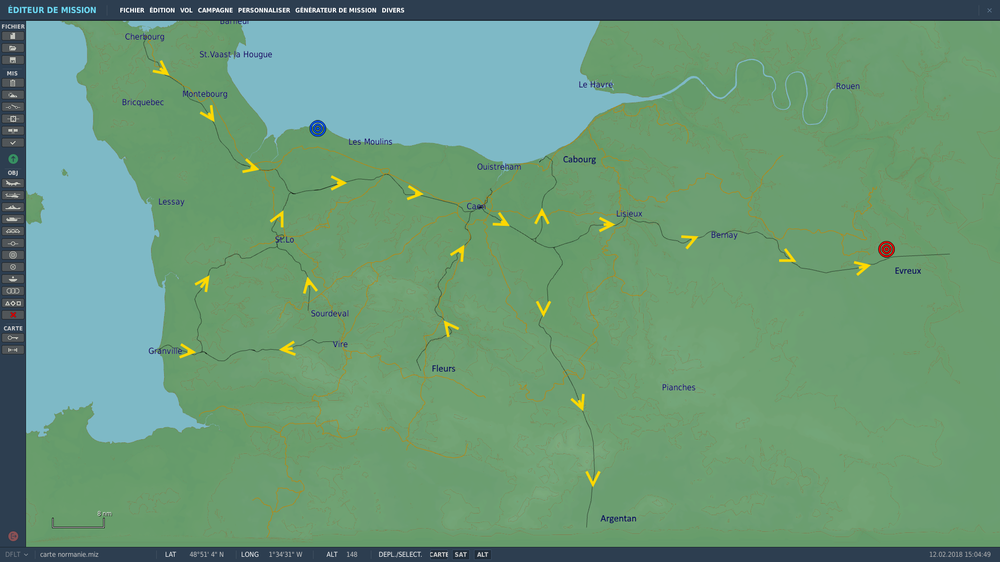Click the Le Havre label on the map
1000x562 pixels.
(596, 84)
